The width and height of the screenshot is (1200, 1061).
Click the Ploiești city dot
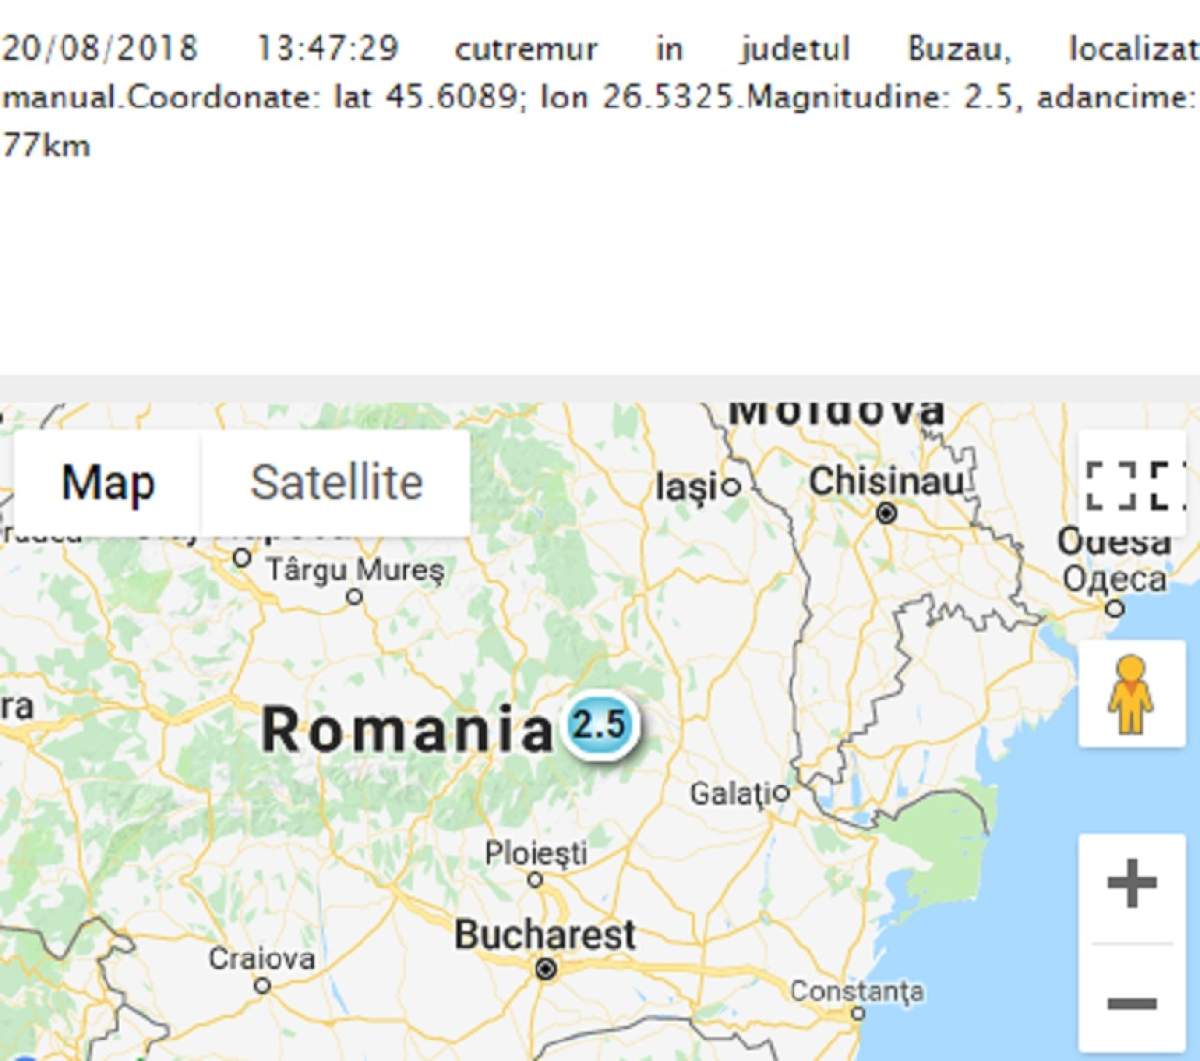pyautogui.click(x=535, y=880)
